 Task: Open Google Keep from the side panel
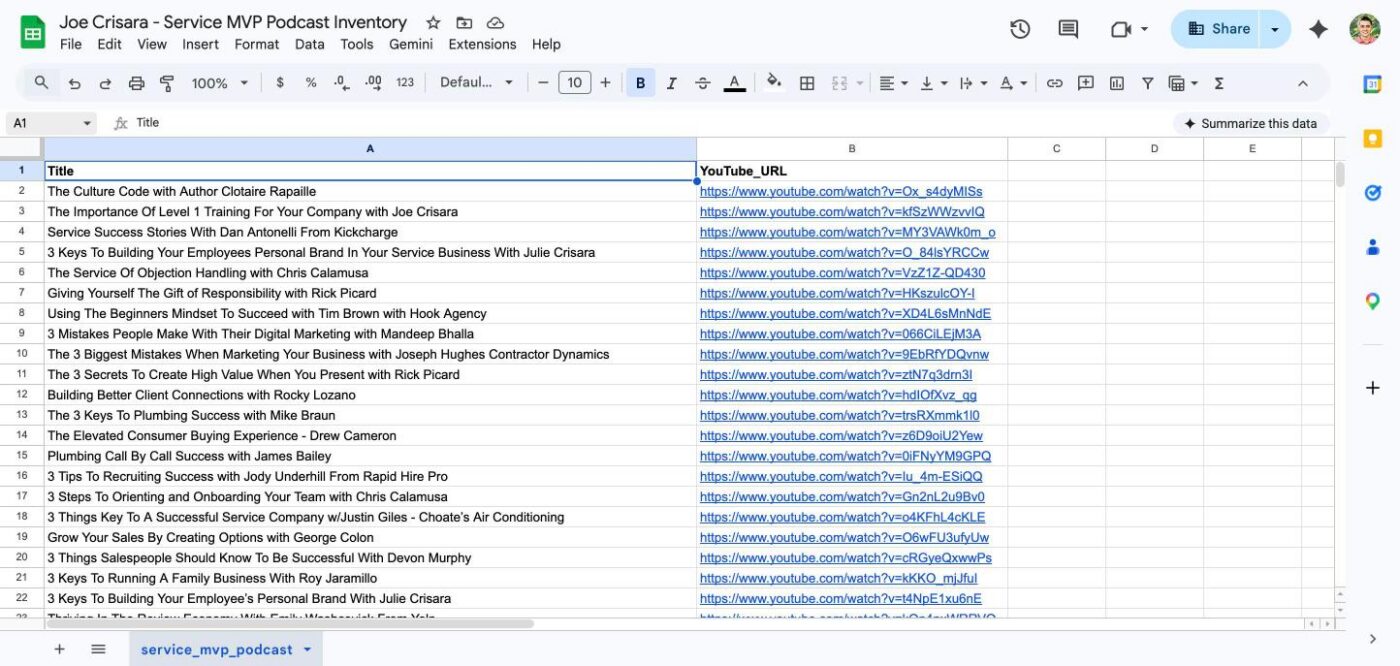[1372, 138]
